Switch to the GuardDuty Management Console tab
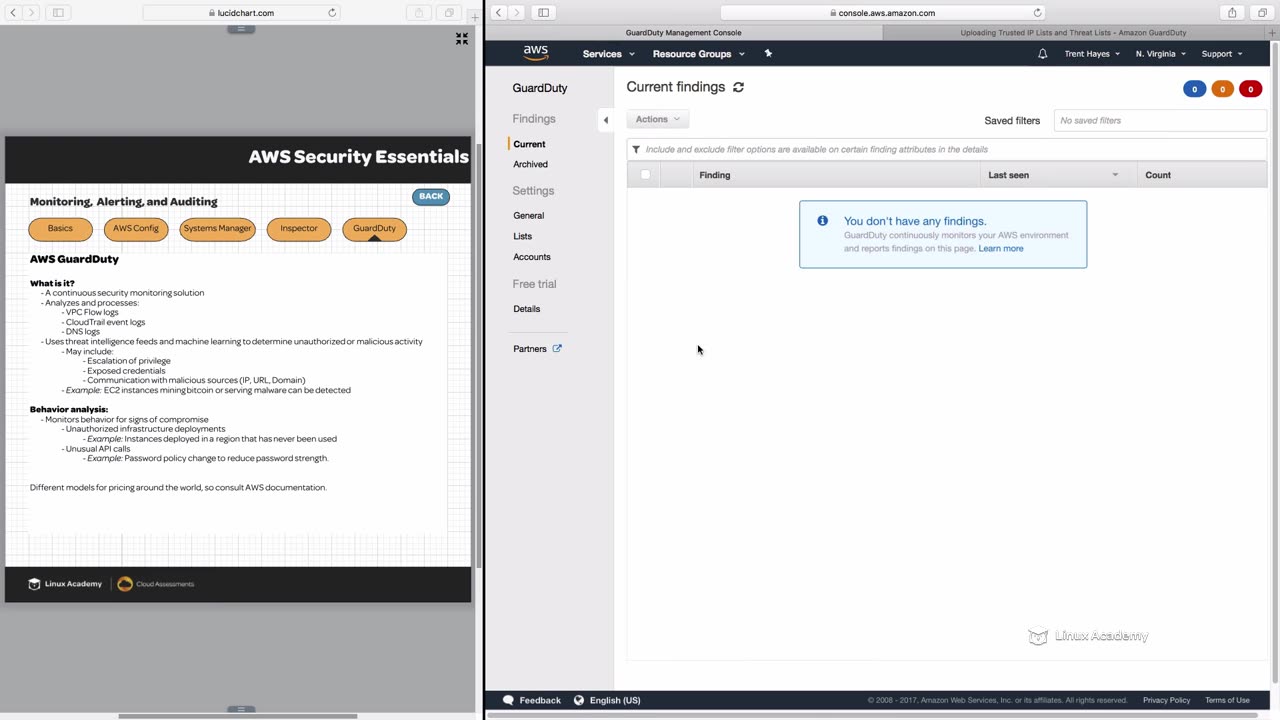This screenshot has width=1280, height=720. tap(684, 33)
